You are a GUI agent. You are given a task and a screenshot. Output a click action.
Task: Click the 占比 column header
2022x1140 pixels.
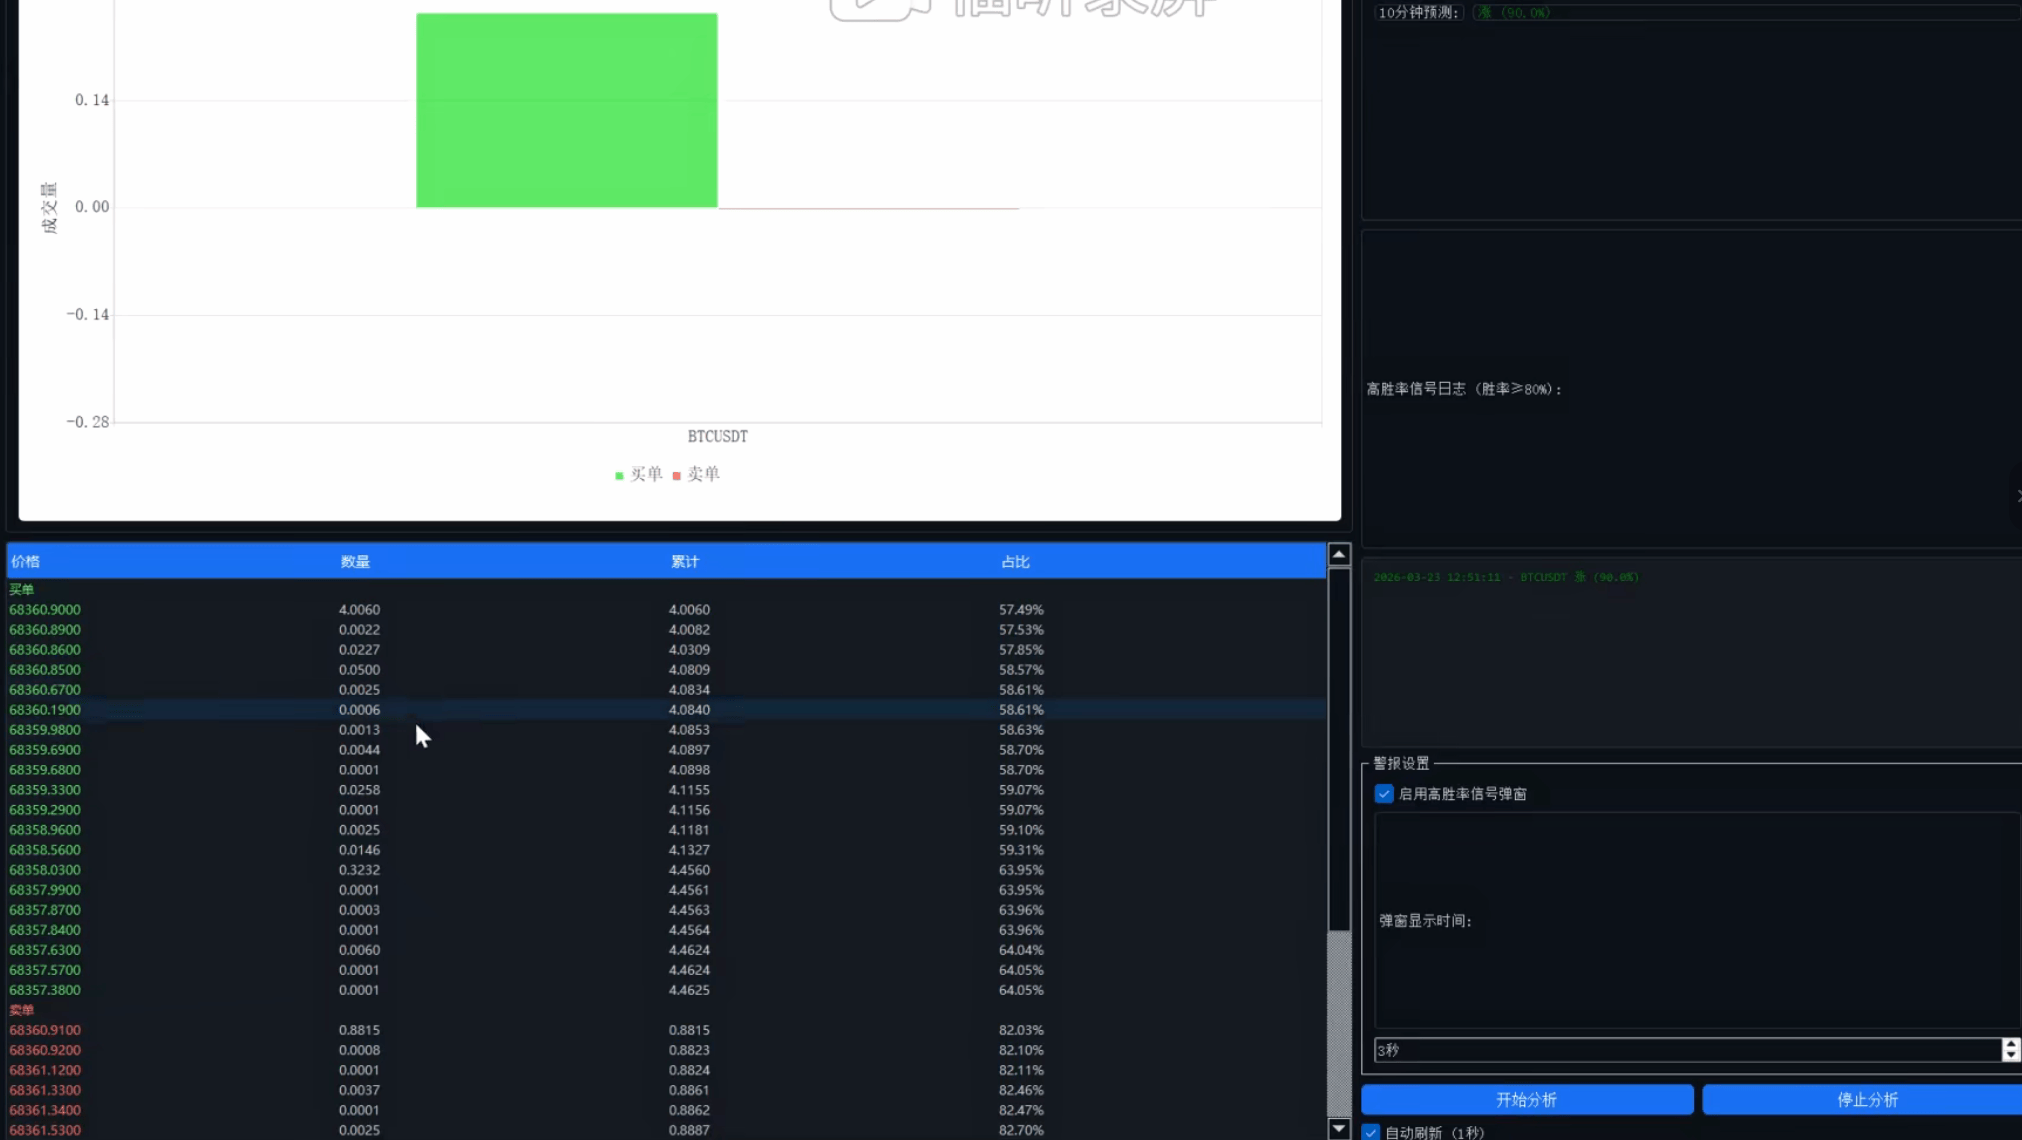point(1015,562)
